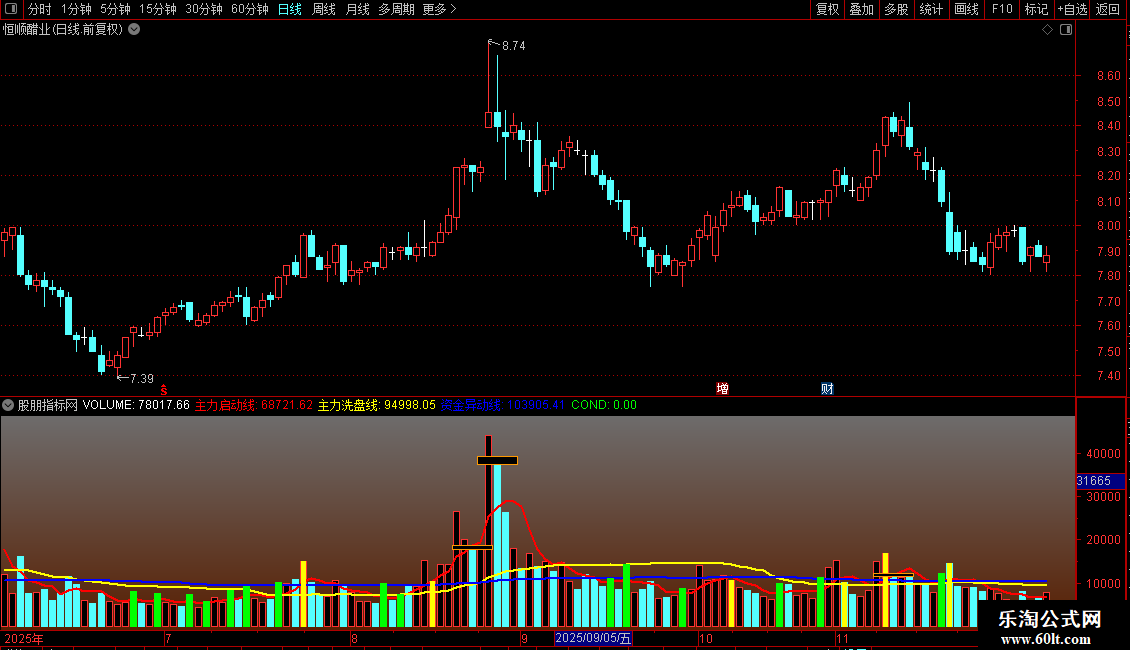This screenshot has width=1130, height=650.
Task: Click the 8.74 high price label
Action: (x=514, y=45)
